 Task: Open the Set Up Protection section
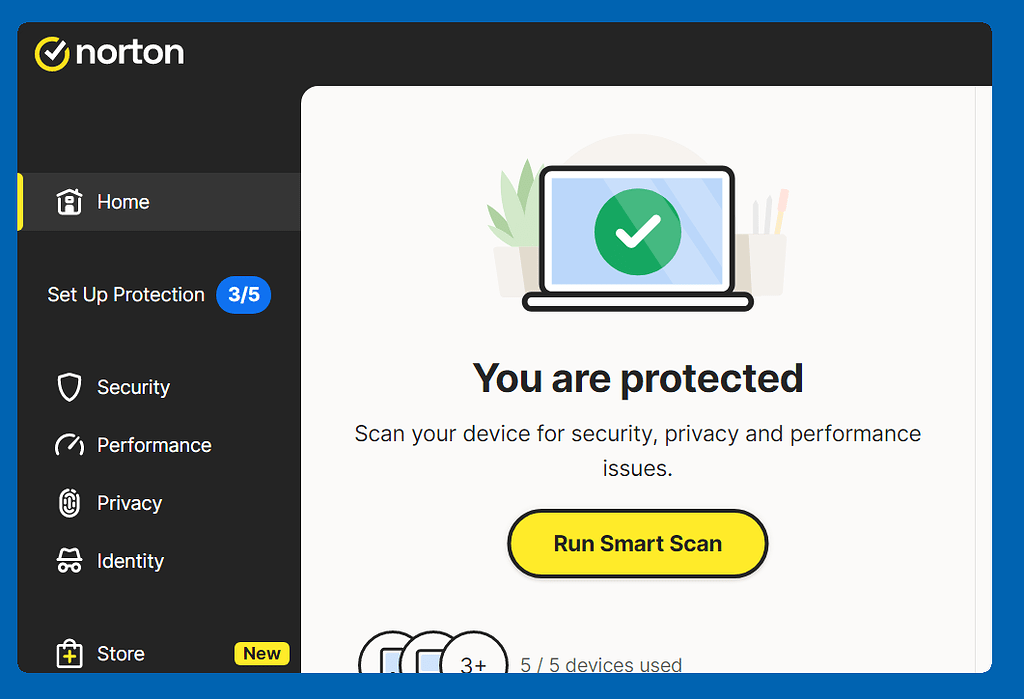click(x=126, y=295)
